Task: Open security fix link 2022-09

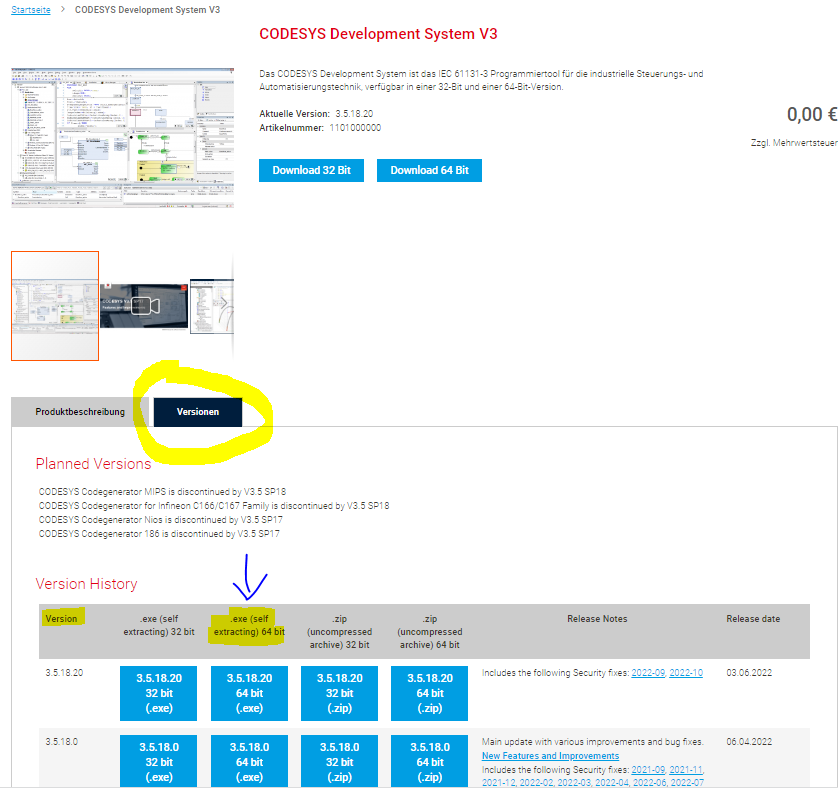Action: pyautogui.click(x=647, y=673)
